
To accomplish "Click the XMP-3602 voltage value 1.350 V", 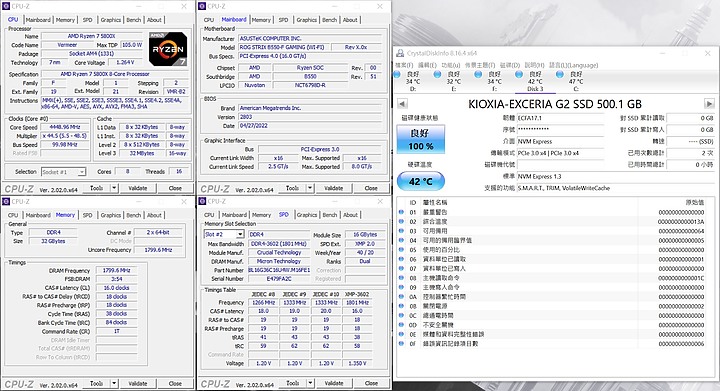I will (357, 363).
